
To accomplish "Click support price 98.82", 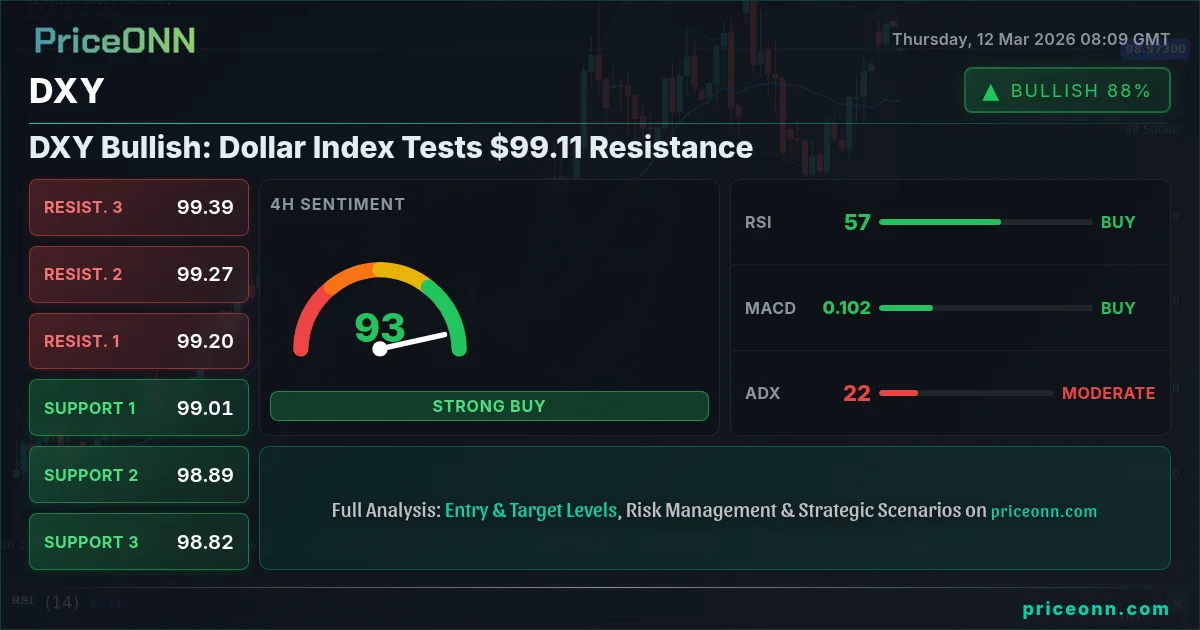I will (205, 542).
